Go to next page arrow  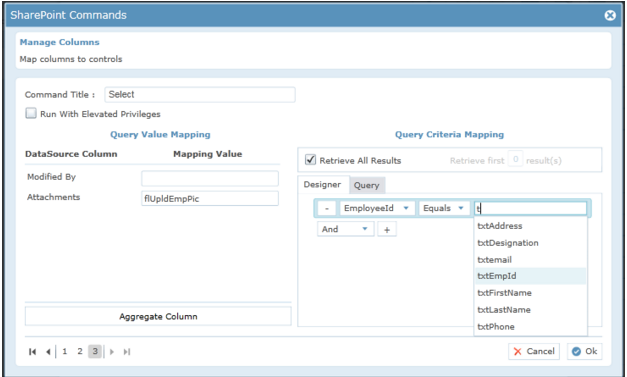112,352
